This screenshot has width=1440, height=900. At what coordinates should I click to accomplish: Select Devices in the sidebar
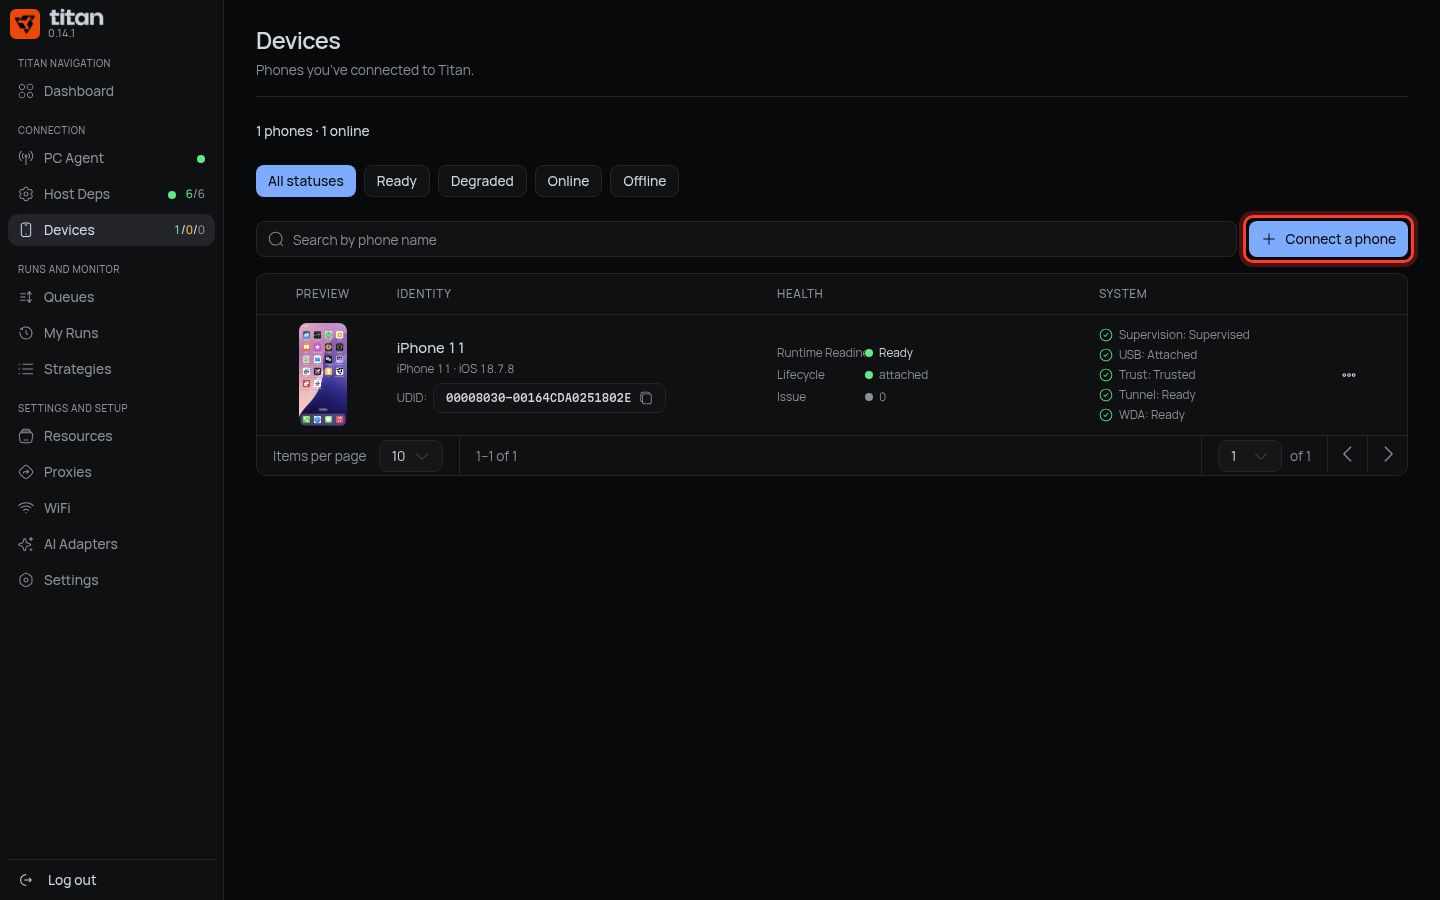click(111, 230)
